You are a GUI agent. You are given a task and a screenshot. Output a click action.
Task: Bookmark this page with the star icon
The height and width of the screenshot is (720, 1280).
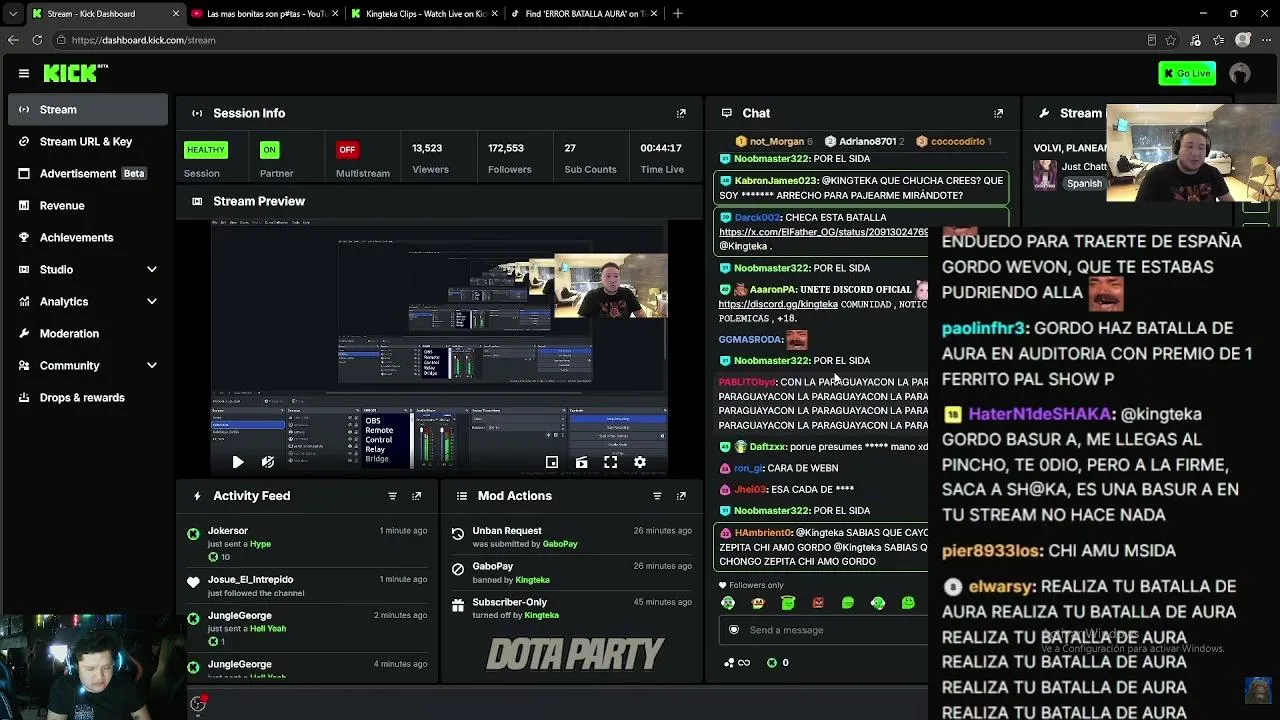[x=1173, y=40]
